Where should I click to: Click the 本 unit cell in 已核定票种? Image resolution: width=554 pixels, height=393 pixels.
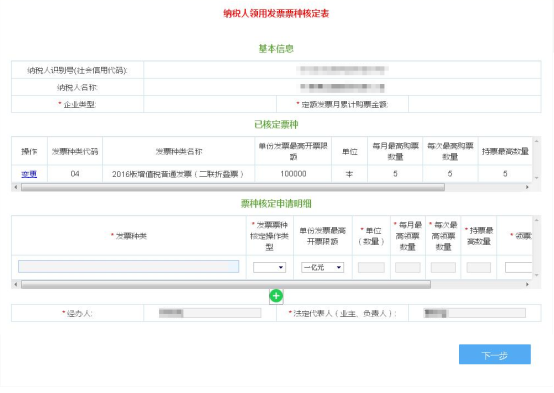coord(349,174)
